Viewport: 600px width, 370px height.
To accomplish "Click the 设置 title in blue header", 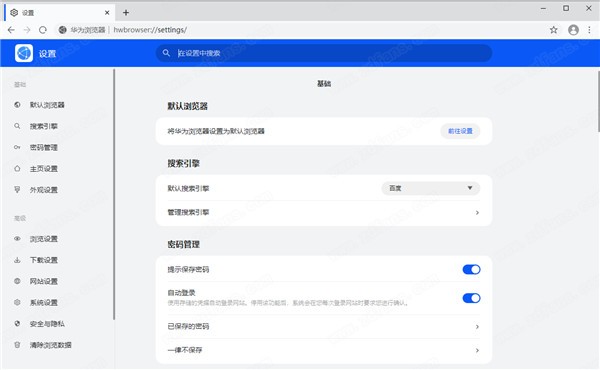I will coord(47,54).
